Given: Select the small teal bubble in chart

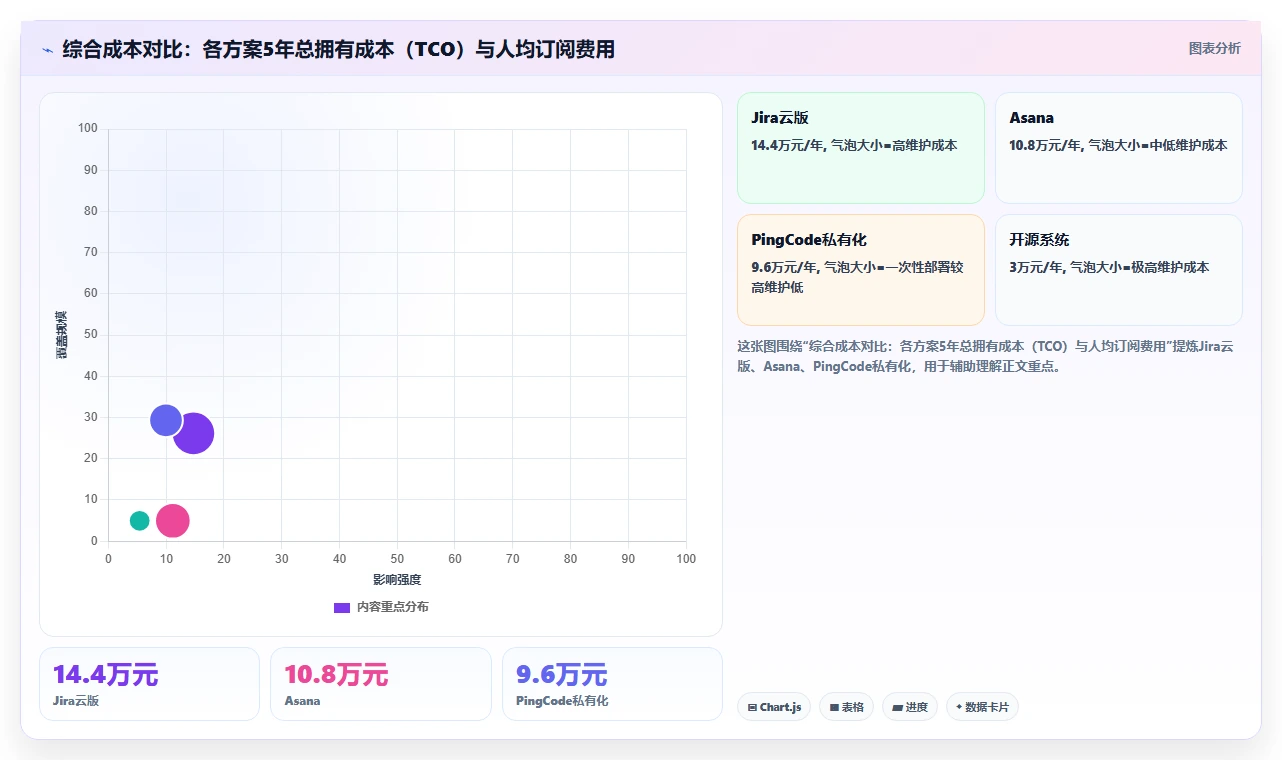Looking at the screenshot, I should 140,520.
